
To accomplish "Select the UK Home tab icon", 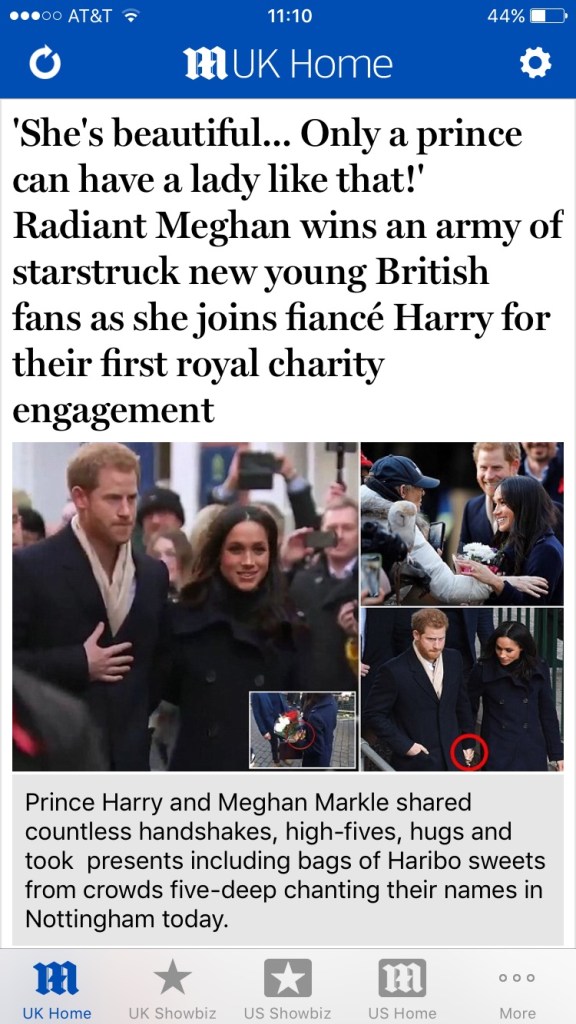I will pyautogui.click(x=56, y=978).
